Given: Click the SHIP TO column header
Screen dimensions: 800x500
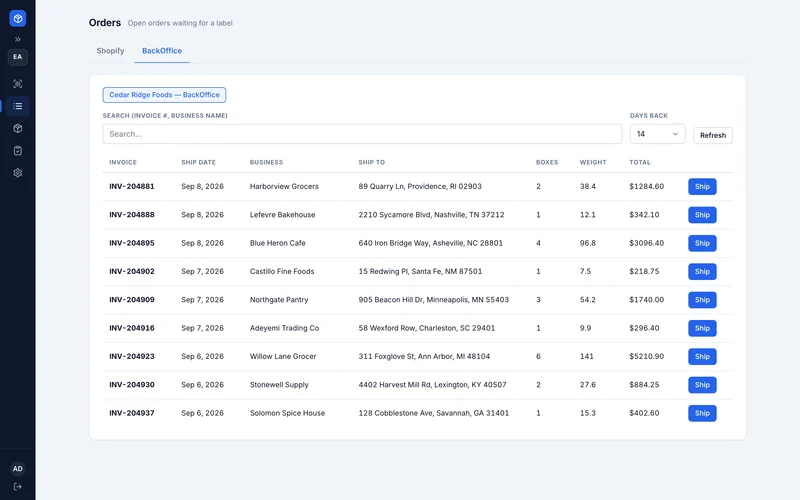Looking at the screenshot, I should click(371, 162).
